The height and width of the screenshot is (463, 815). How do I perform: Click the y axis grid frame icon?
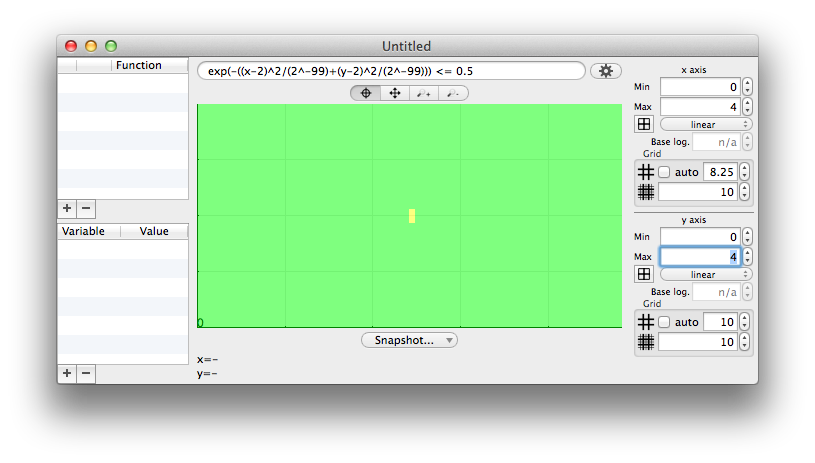[643, 274]
